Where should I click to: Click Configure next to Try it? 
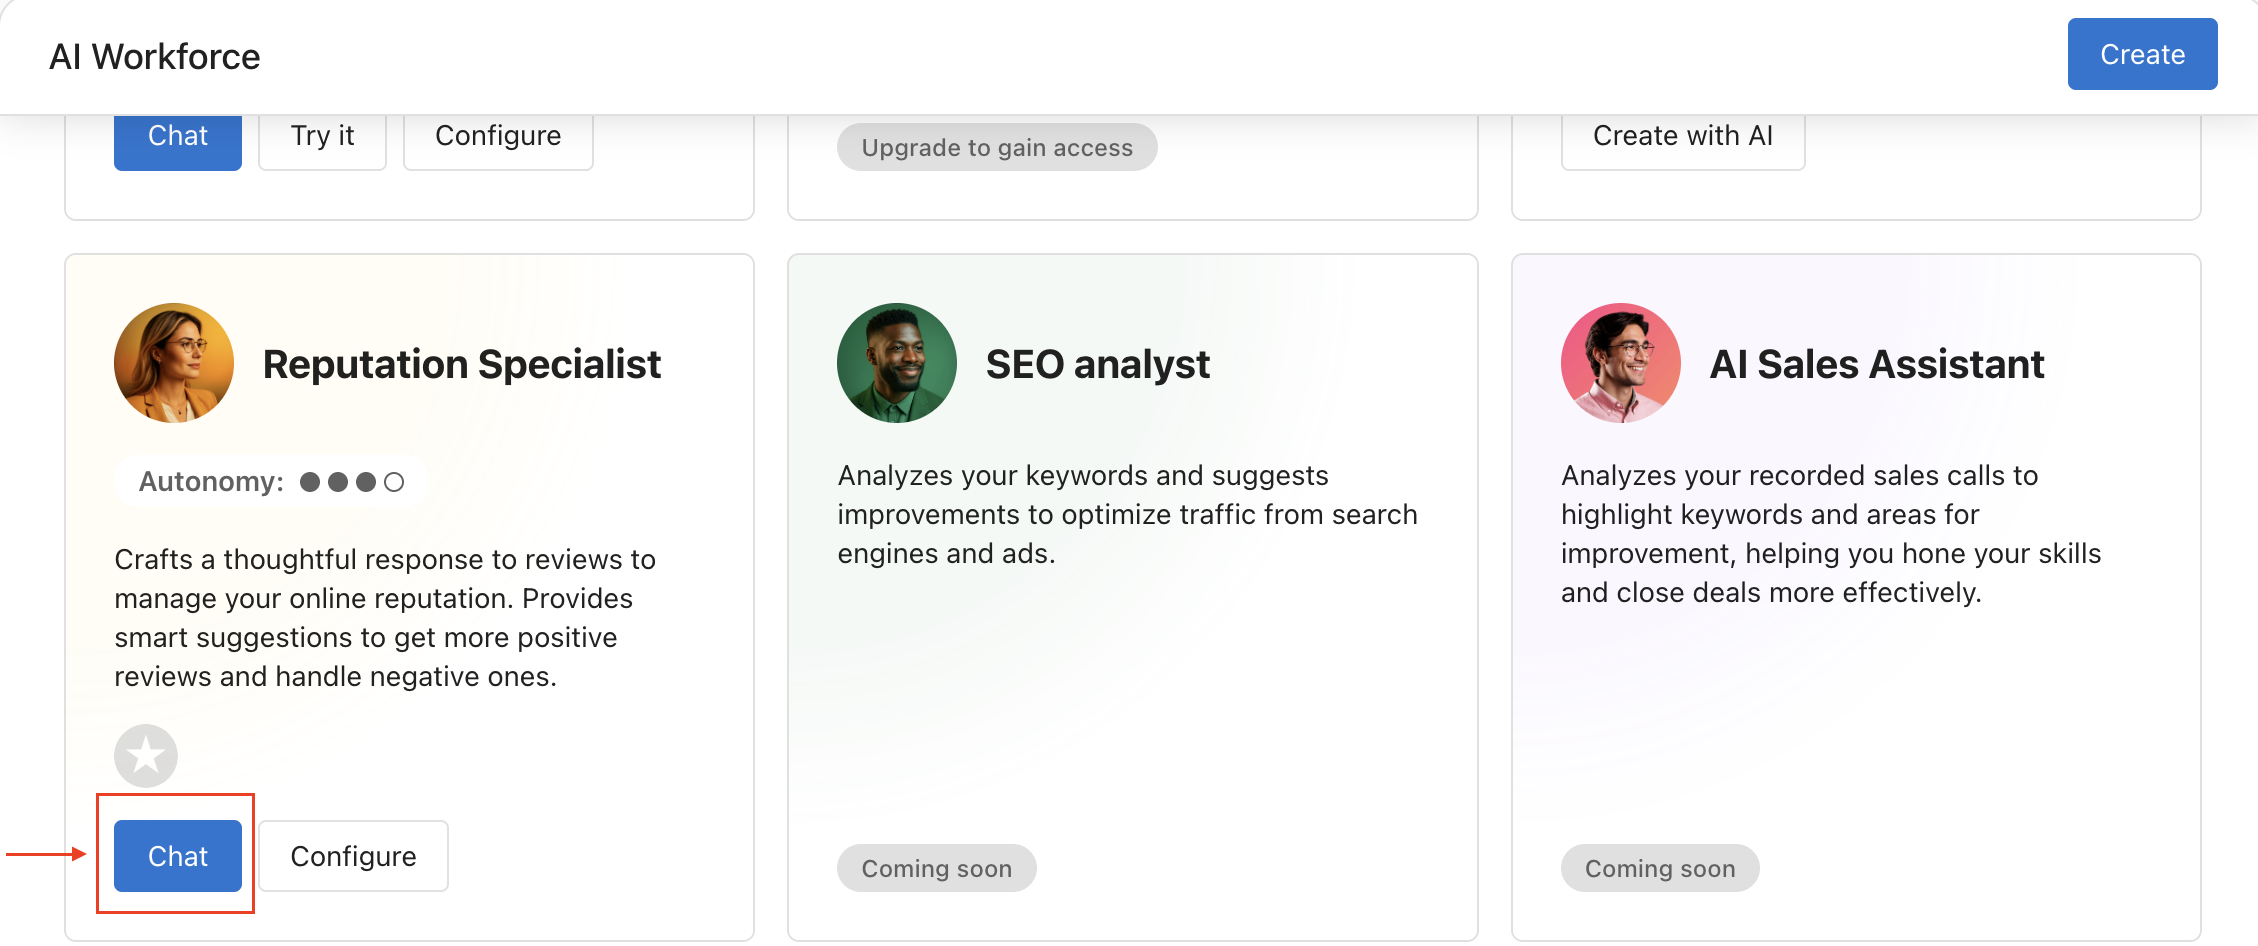click(498, 137)
